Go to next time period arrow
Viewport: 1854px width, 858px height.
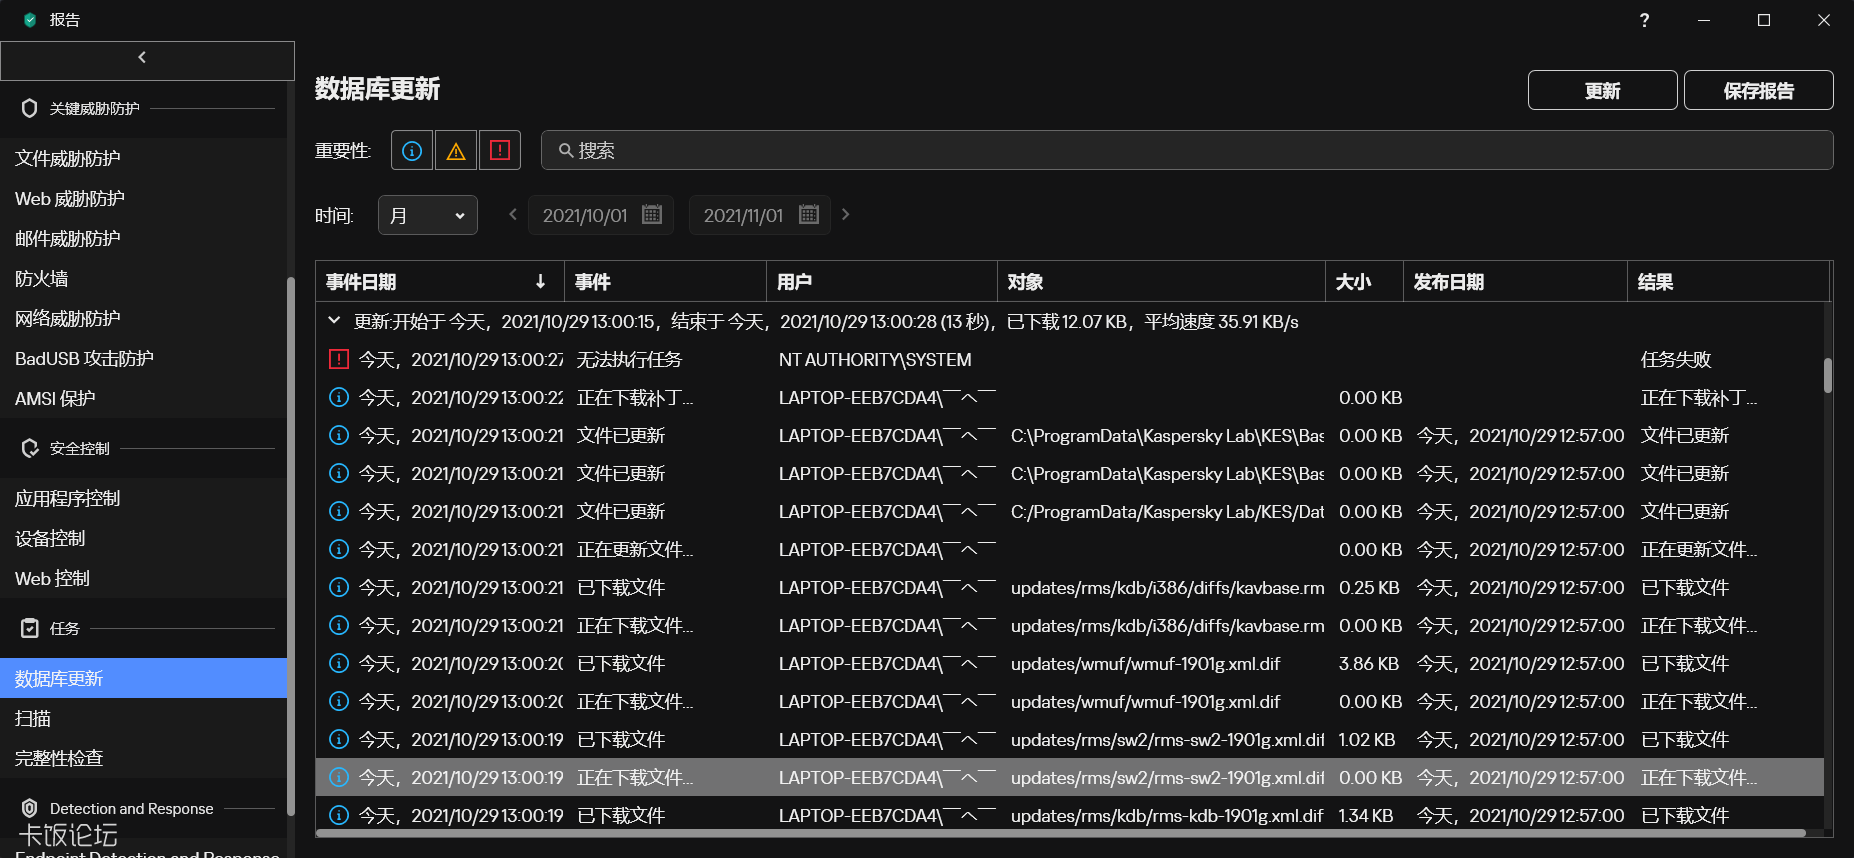(x=845, y=214)
